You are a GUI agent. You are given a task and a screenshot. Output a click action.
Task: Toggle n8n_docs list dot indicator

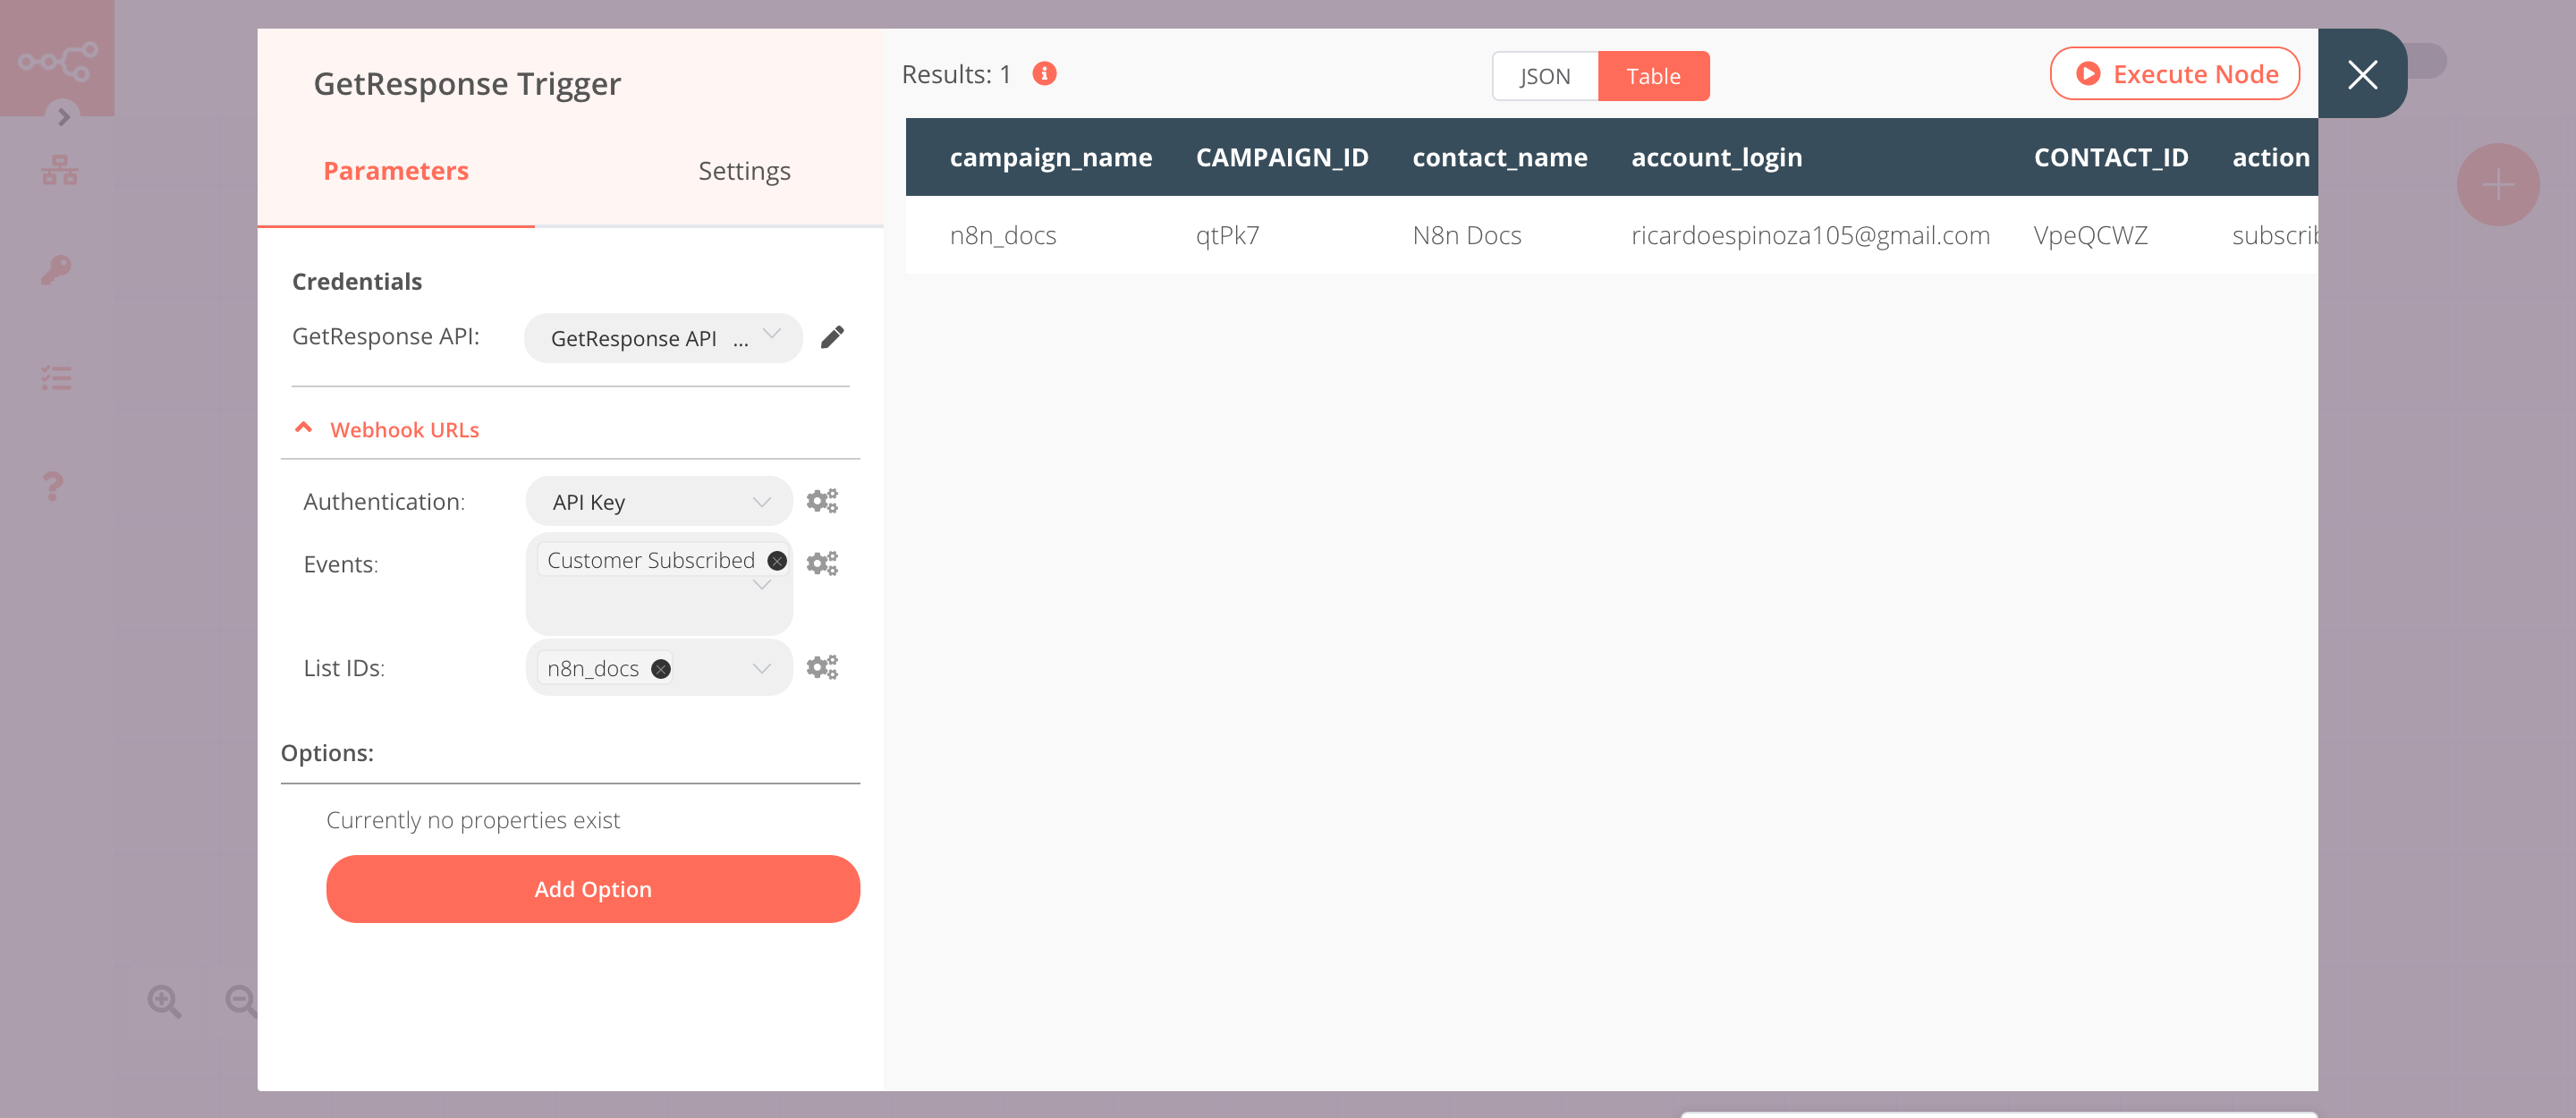pyautogui.click(x=660, y=668)
